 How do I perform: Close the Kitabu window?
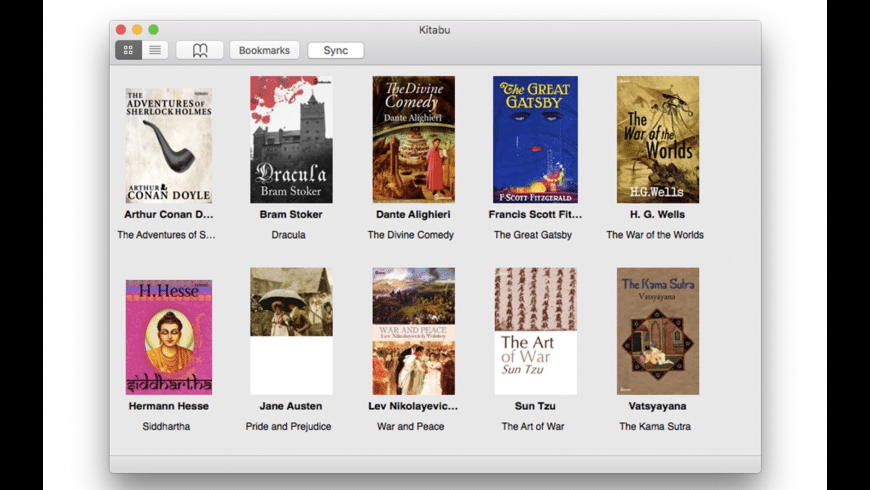121,29
